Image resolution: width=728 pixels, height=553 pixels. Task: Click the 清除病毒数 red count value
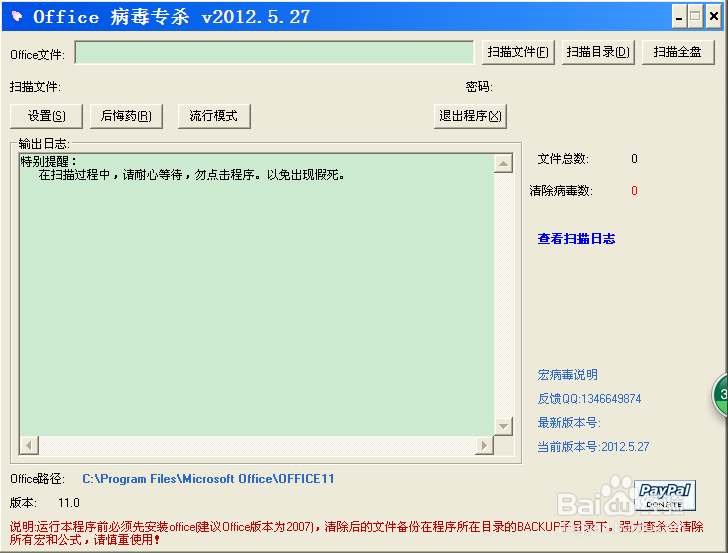click(x=634, y=191)
